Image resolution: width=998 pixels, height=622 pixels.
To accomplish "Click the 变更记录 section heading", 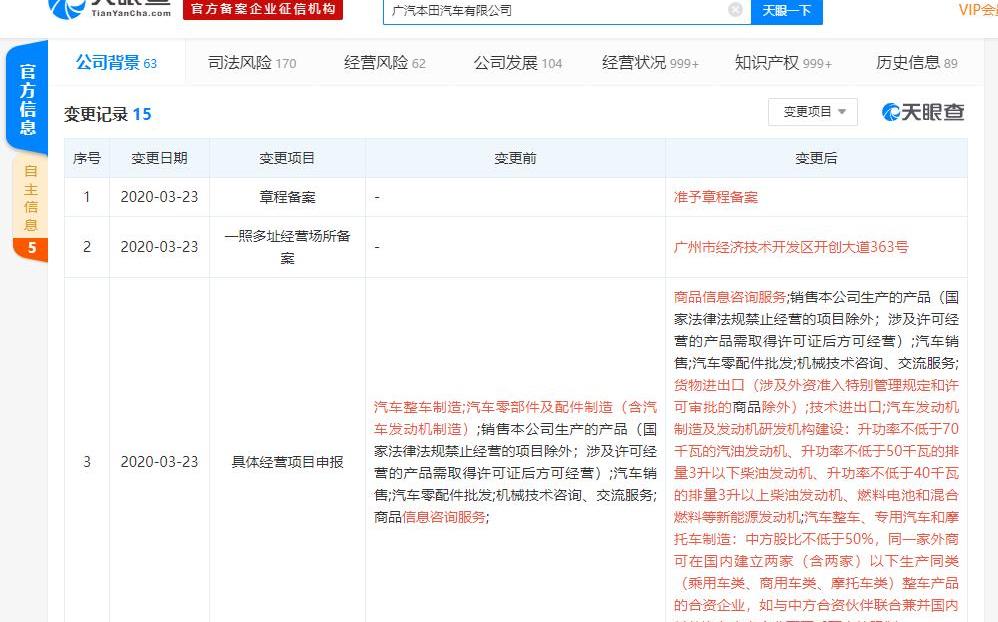I will click(x=108, y=114).
